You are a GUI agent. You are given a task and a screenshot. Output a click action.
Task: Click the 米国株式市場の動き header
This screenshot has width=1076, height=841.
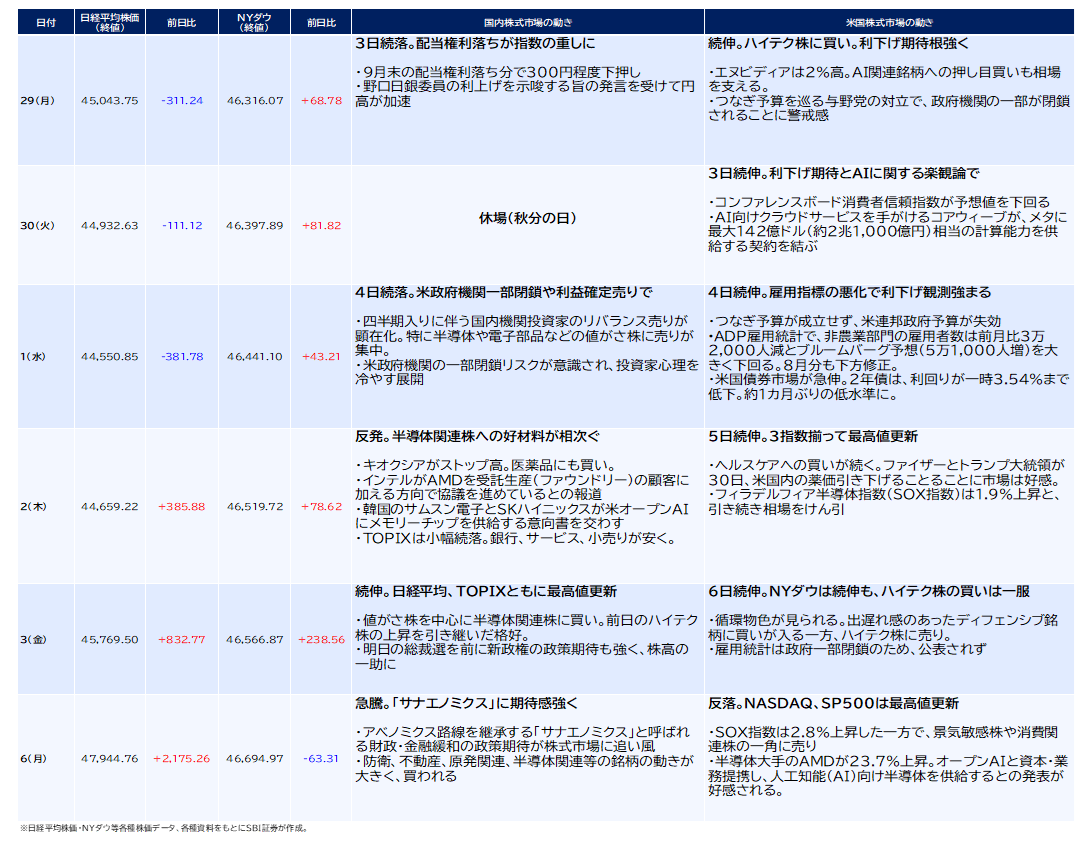[889, 22]
